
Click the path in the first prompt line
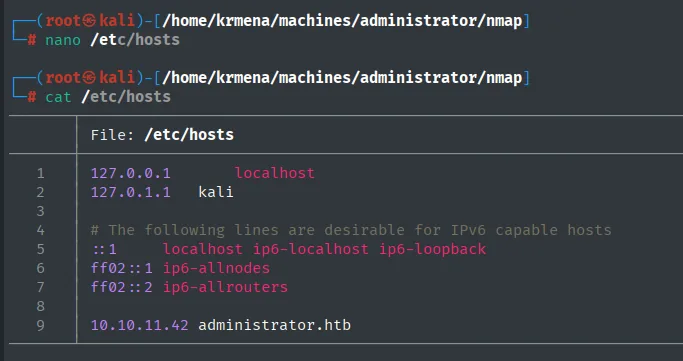click(x=342, y=21)
